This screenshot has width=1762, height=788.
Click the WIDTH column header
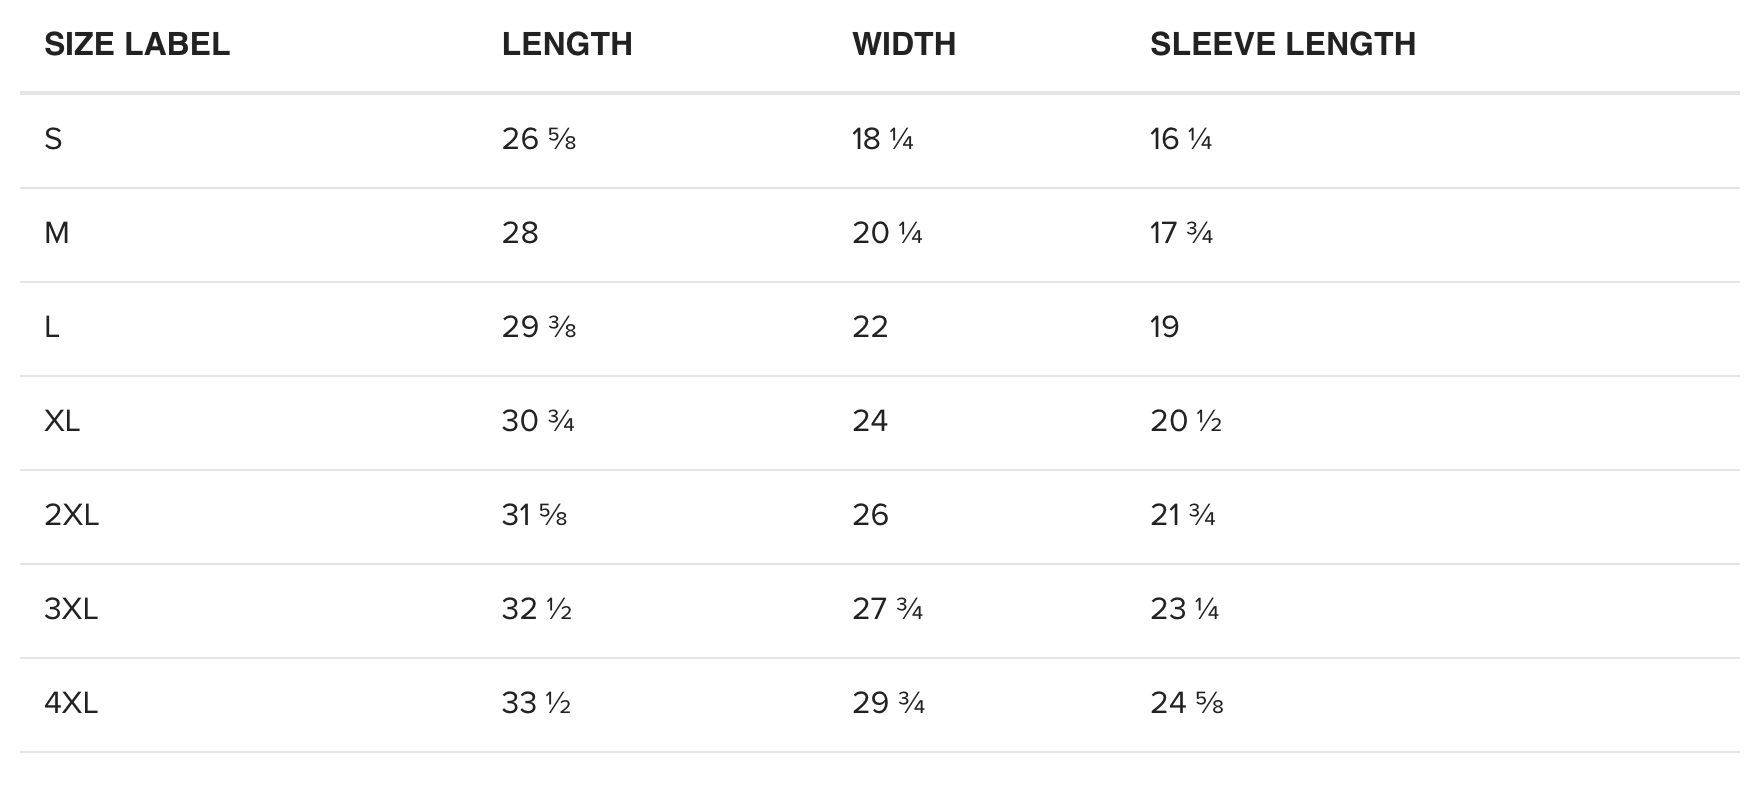[904, 44]
